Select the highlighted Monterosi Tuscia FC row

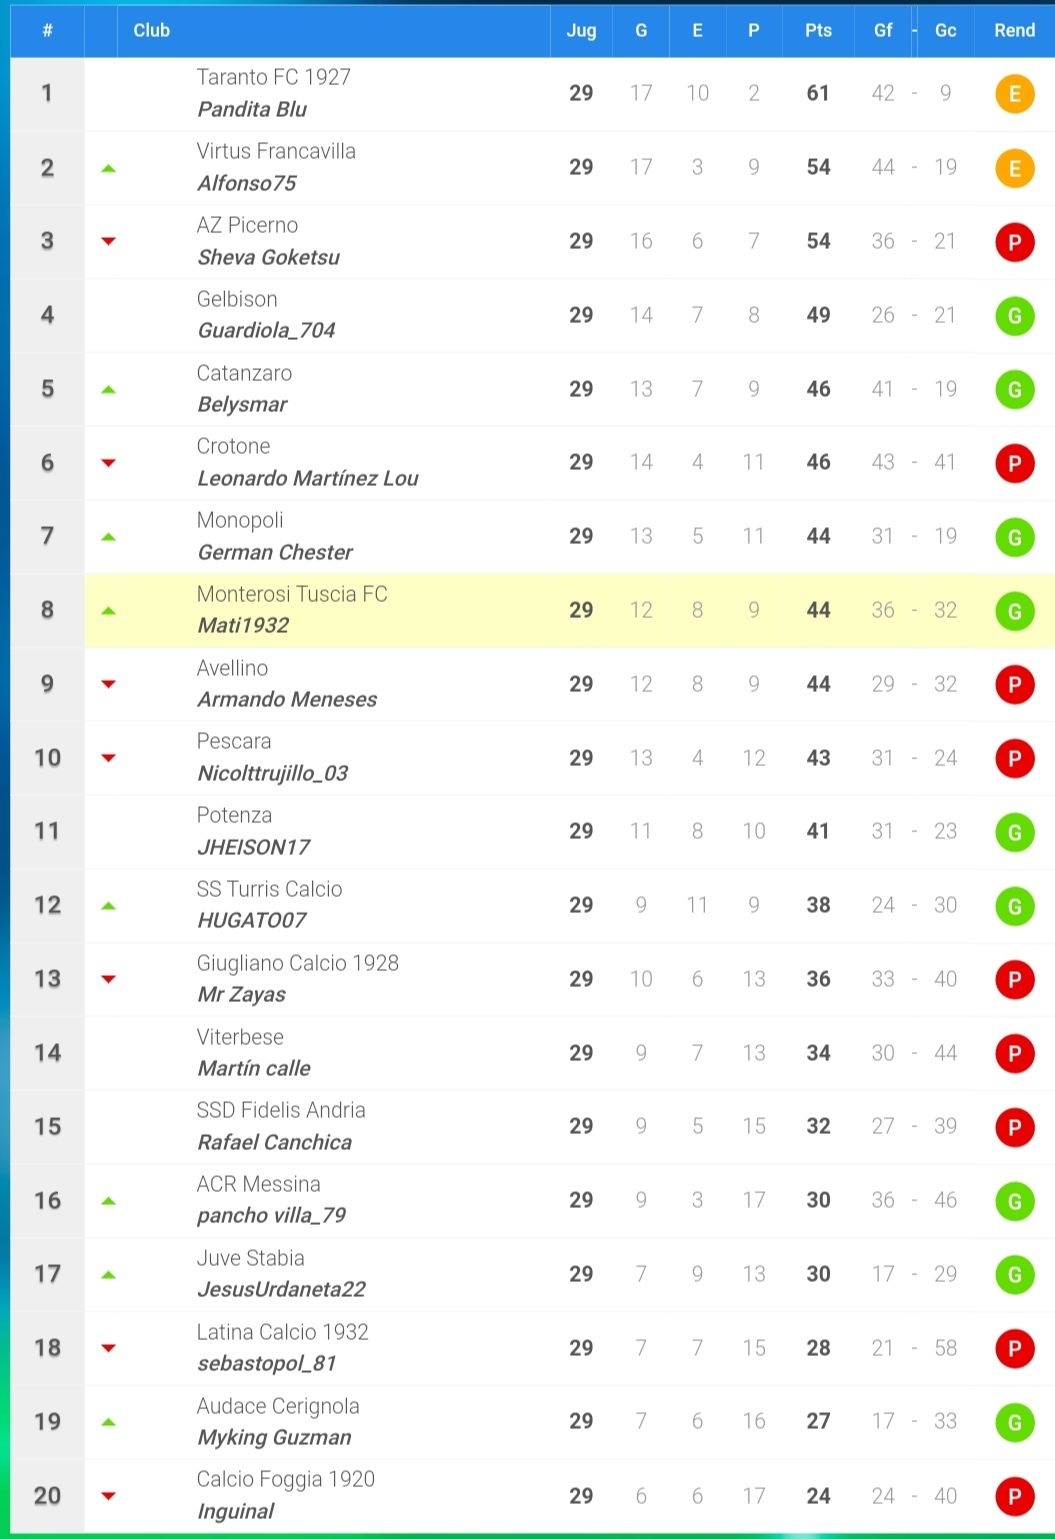coord(569,610)
